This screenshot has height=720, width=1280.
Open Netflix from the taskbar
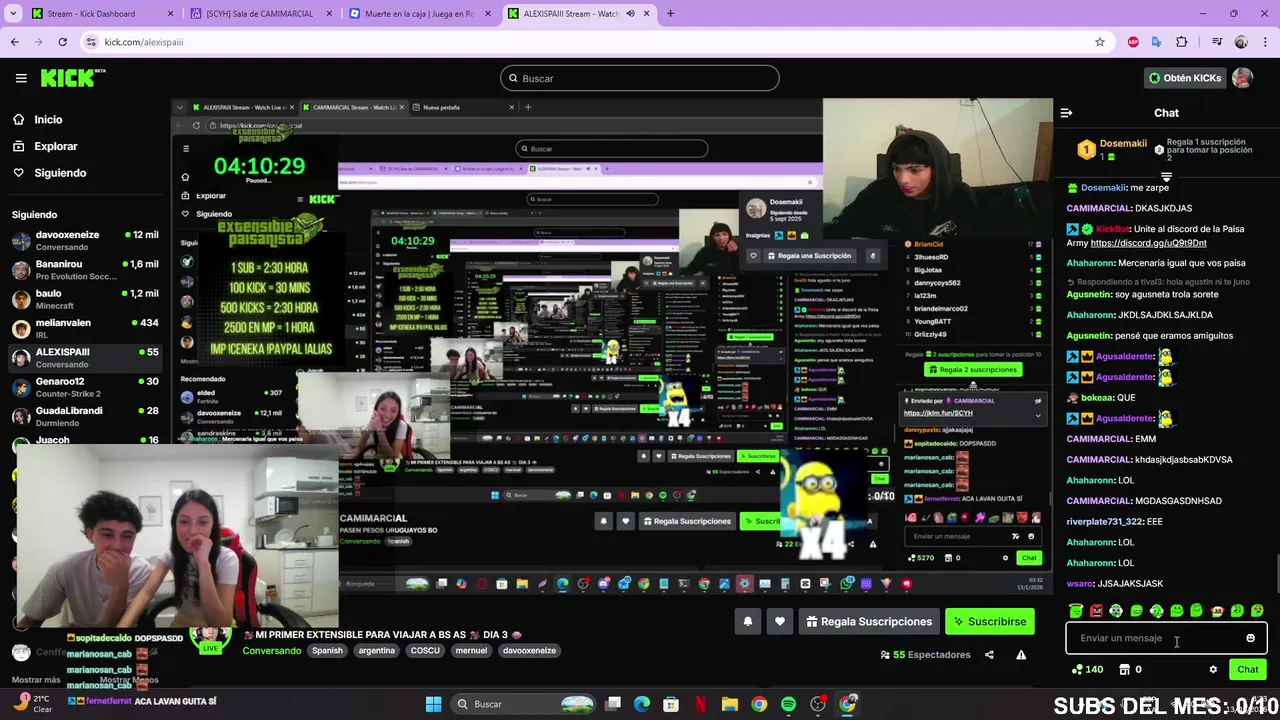click(701, 704)
